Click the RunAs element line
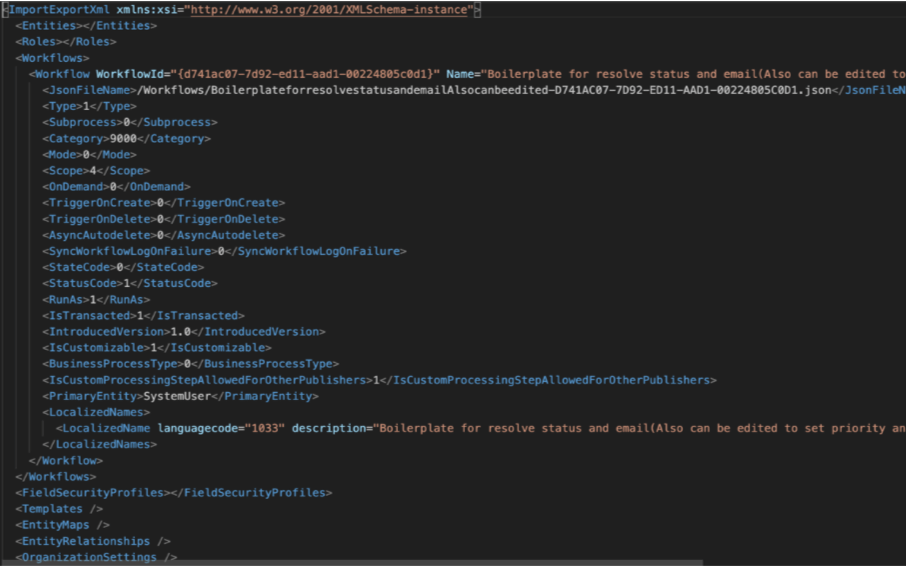The width and height of the screenshot is (906, 566). (96, 300)
